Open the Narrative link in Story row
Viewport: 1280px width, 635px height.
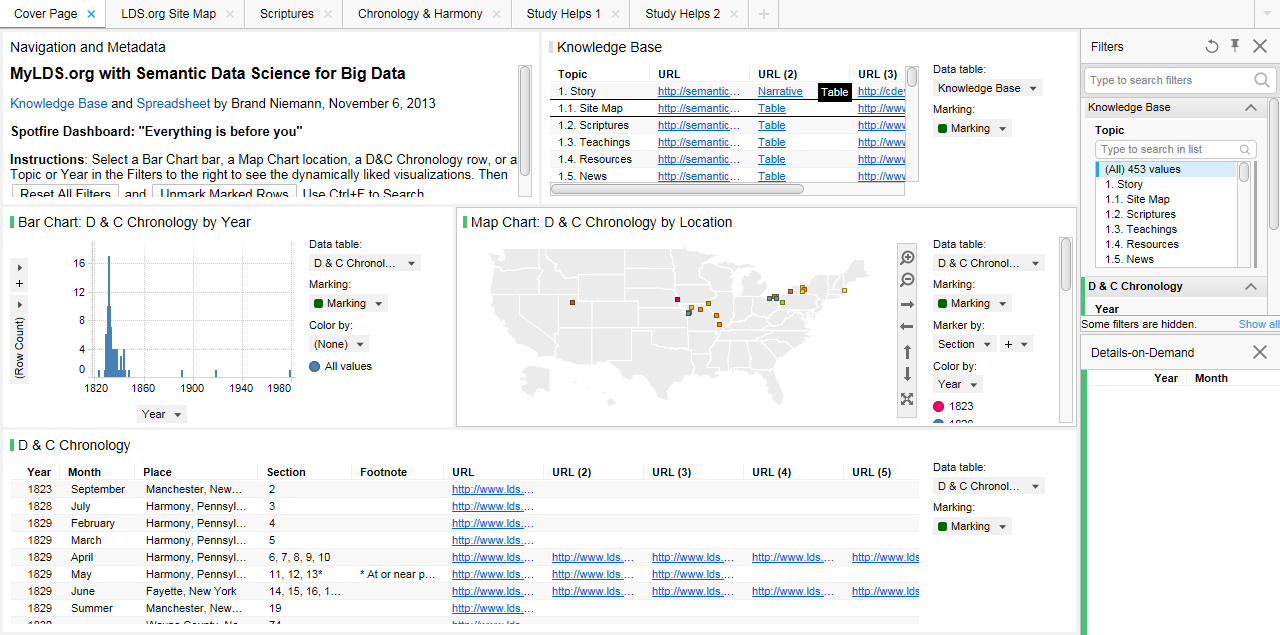pyautogui.click(x=780, y=91)
